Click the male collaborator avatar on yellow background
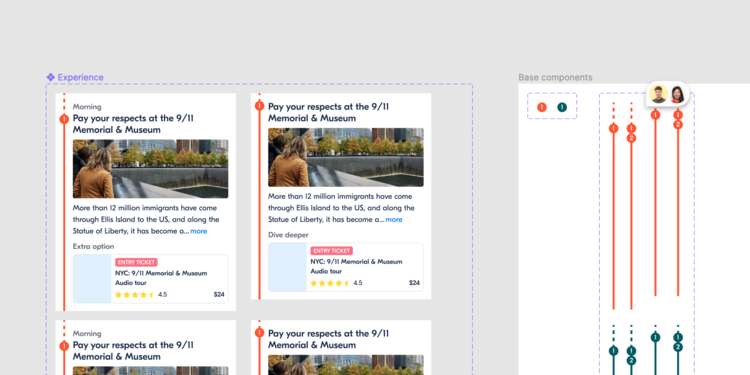 tap(659, 94)
